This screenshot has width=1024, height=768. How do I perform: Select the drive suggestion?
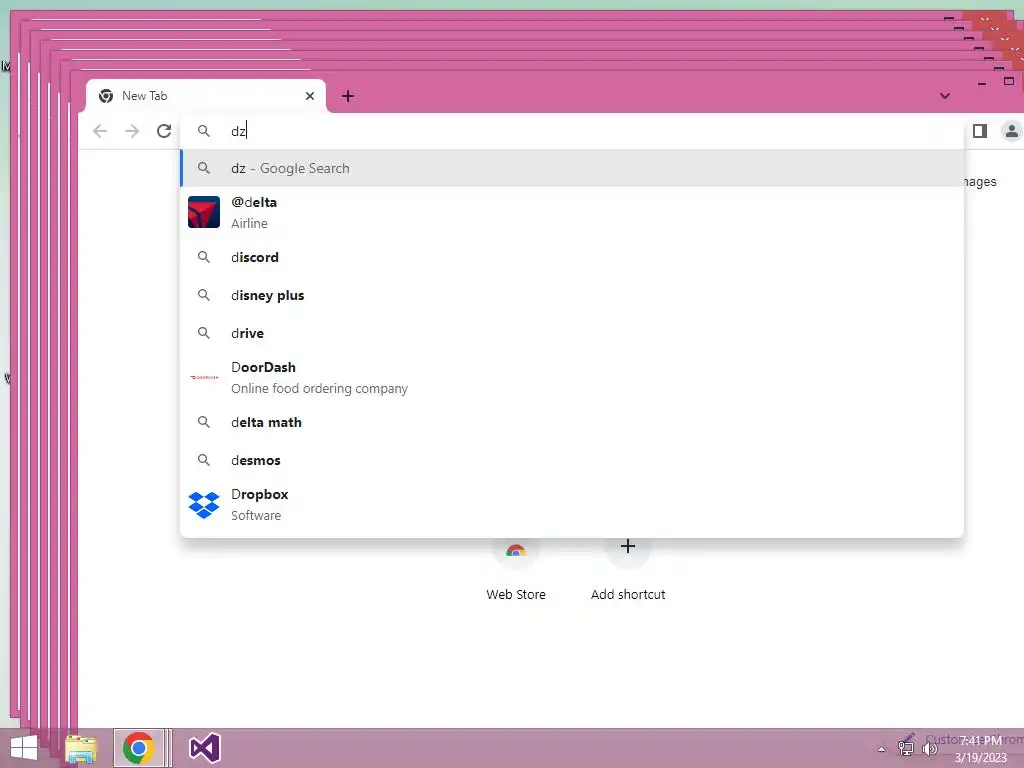tap(571, 333)
